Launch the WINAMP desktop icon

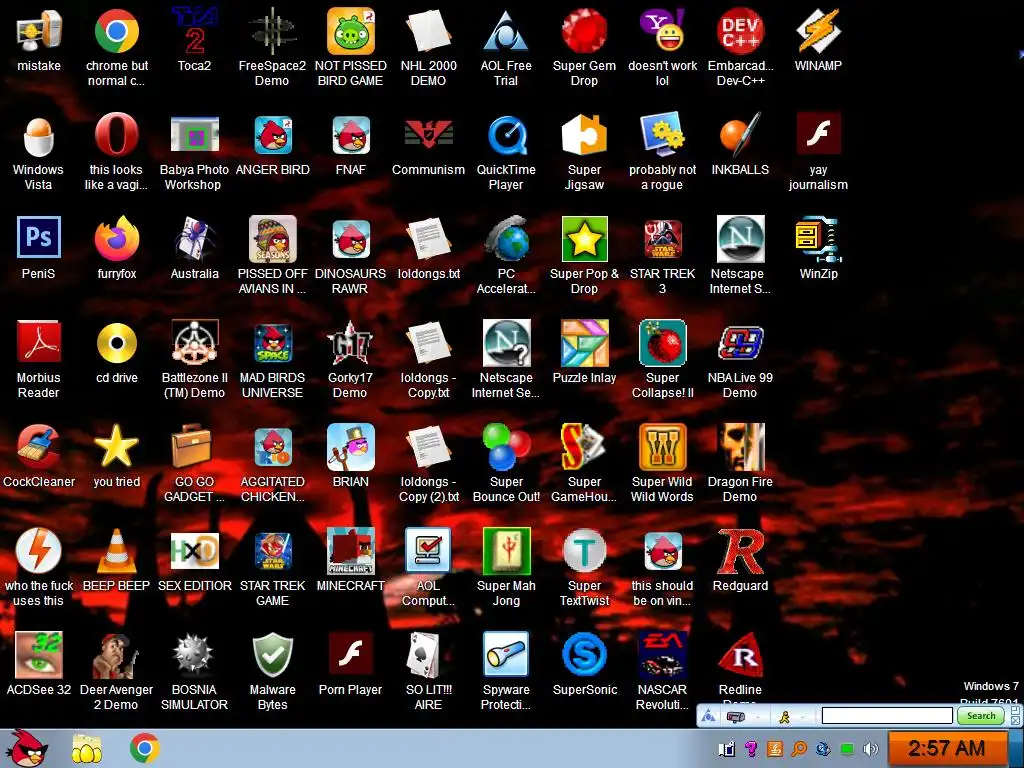point(818,31)
